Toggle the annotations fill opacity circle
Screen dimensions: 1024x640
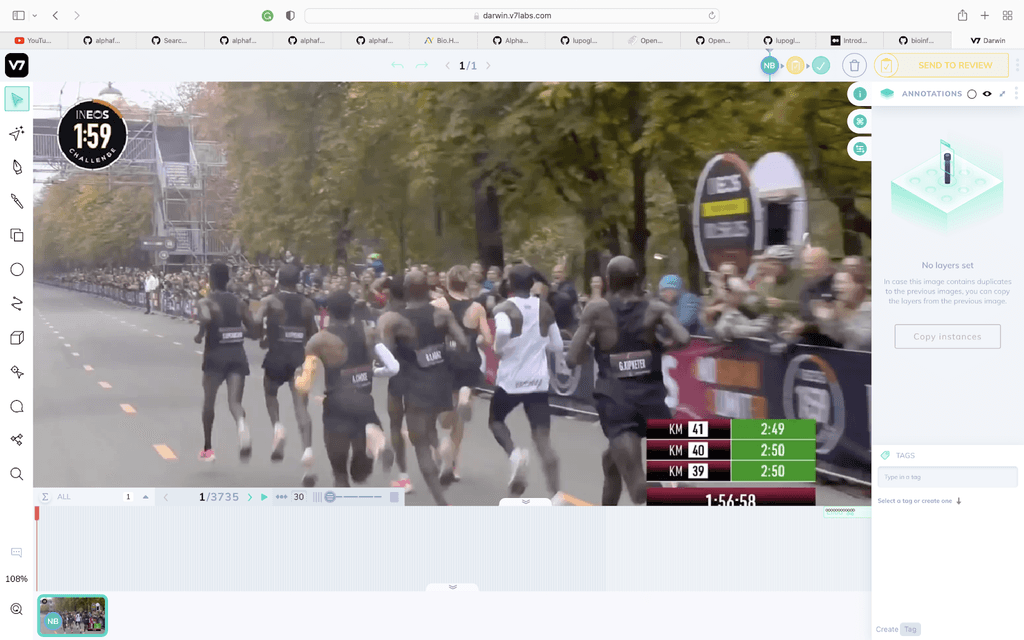[x=971, y=93]
